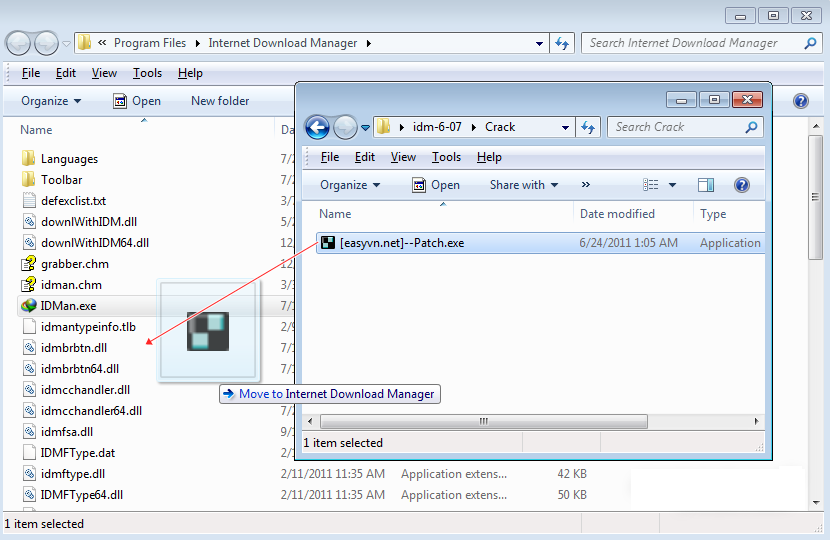Open recent locations dropdown in Crack window

[365, 128]
